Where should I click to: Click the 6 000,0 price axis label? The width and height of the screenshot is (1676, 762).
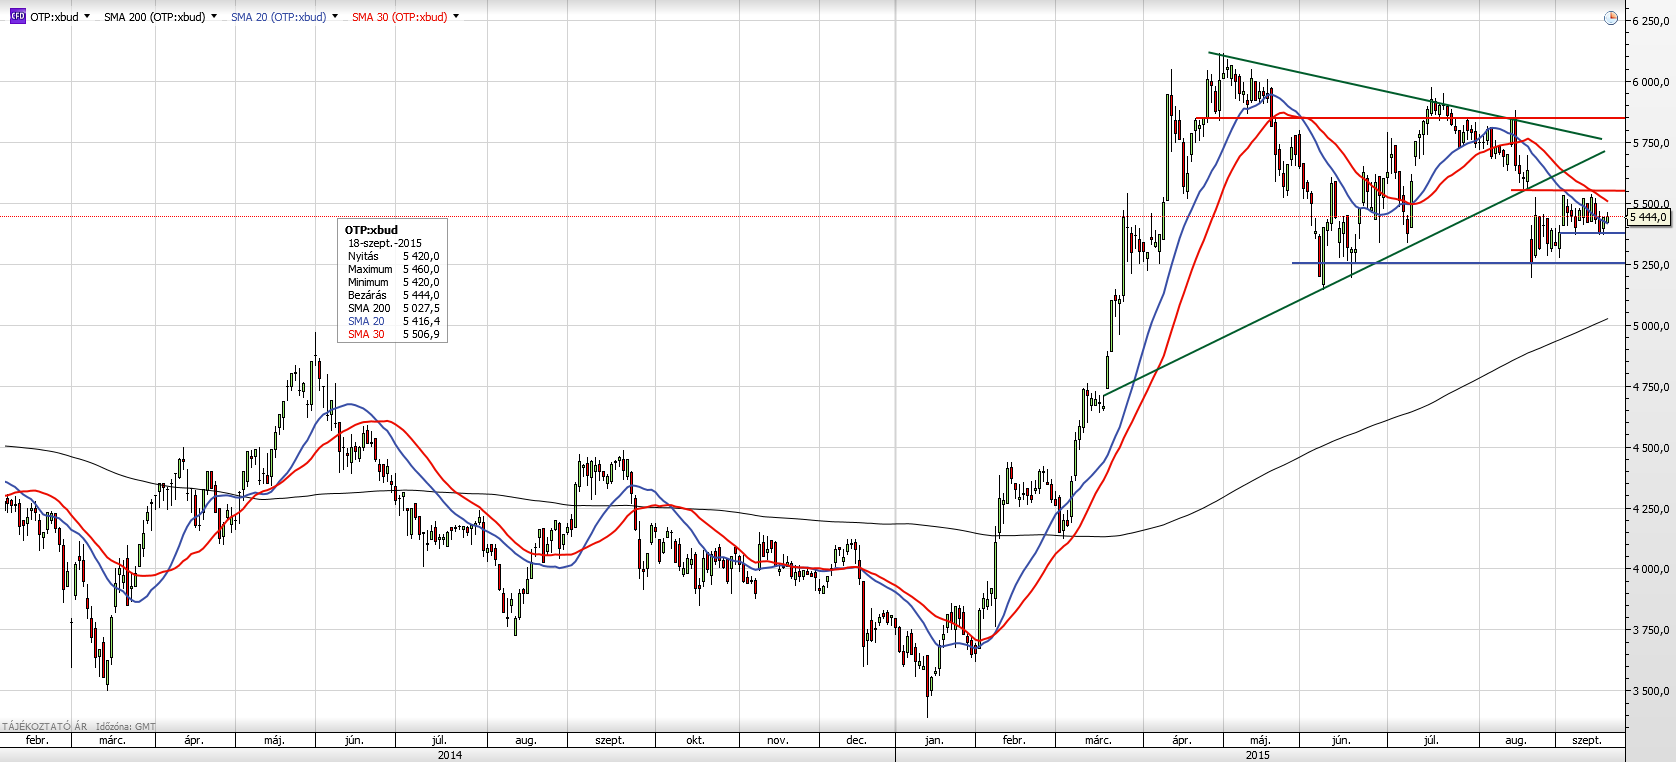[1651, 82]
